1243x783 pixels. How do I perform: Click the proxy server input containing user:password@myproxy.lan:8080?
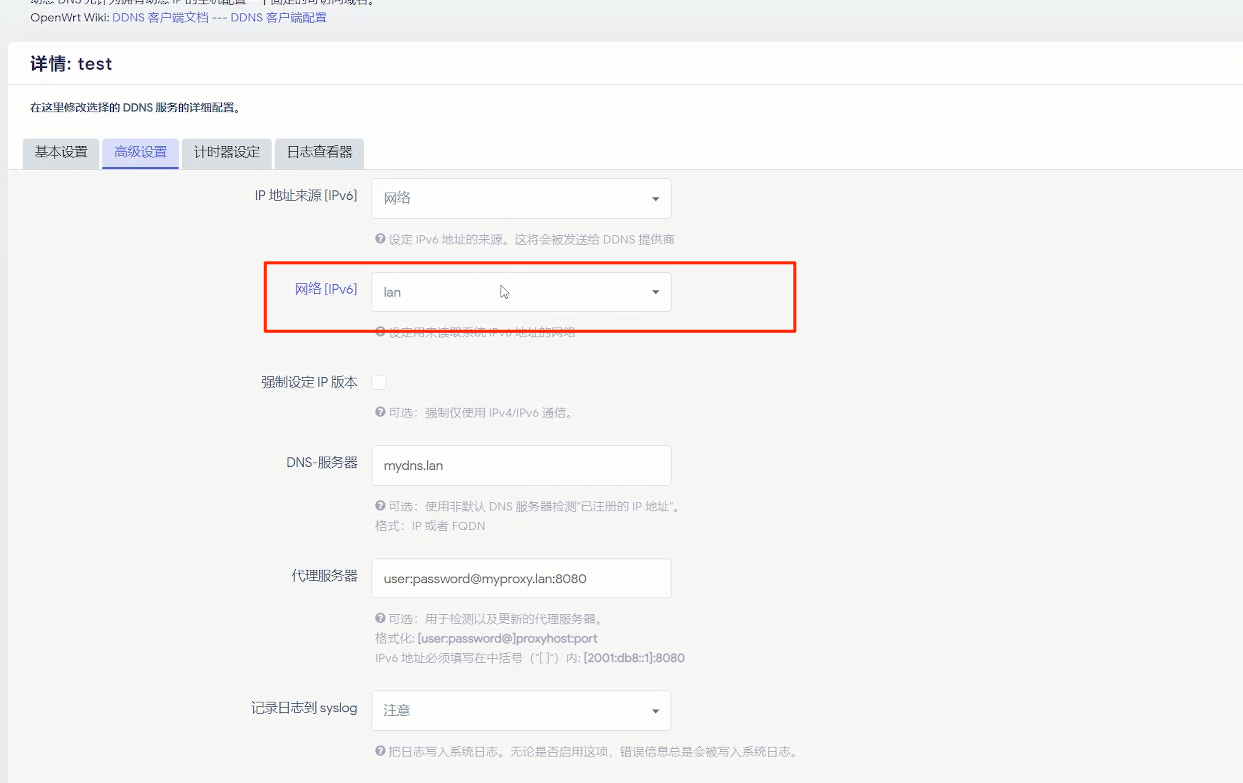[520, 578]
